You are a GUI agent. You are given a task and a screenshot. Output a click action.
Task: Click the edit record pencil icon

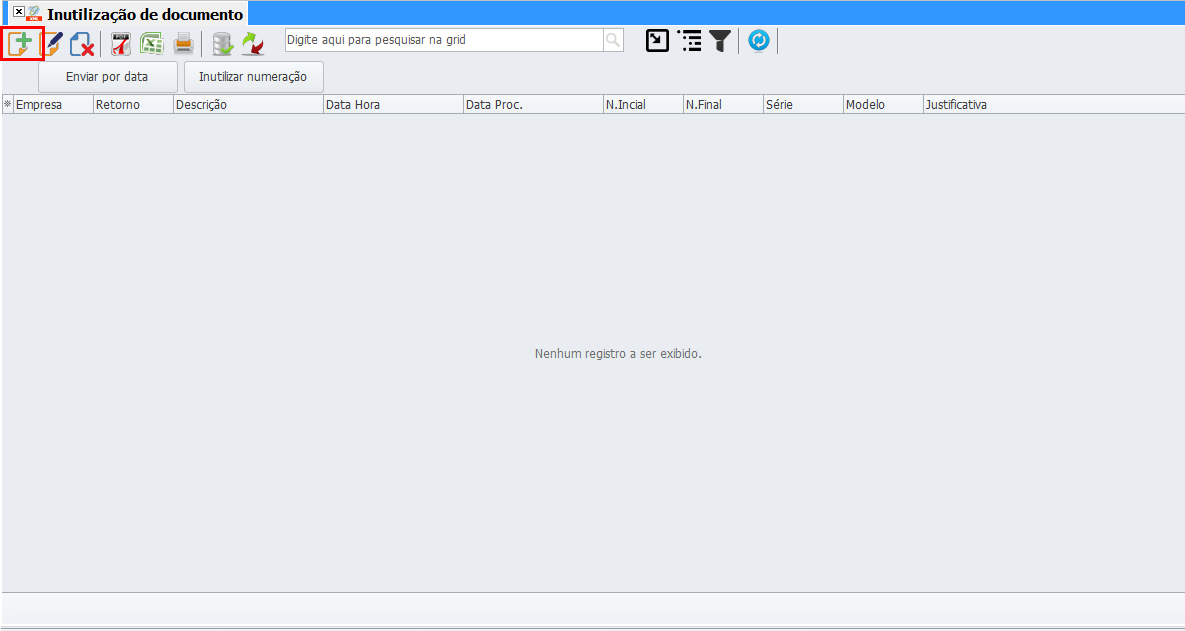point(53,43)
